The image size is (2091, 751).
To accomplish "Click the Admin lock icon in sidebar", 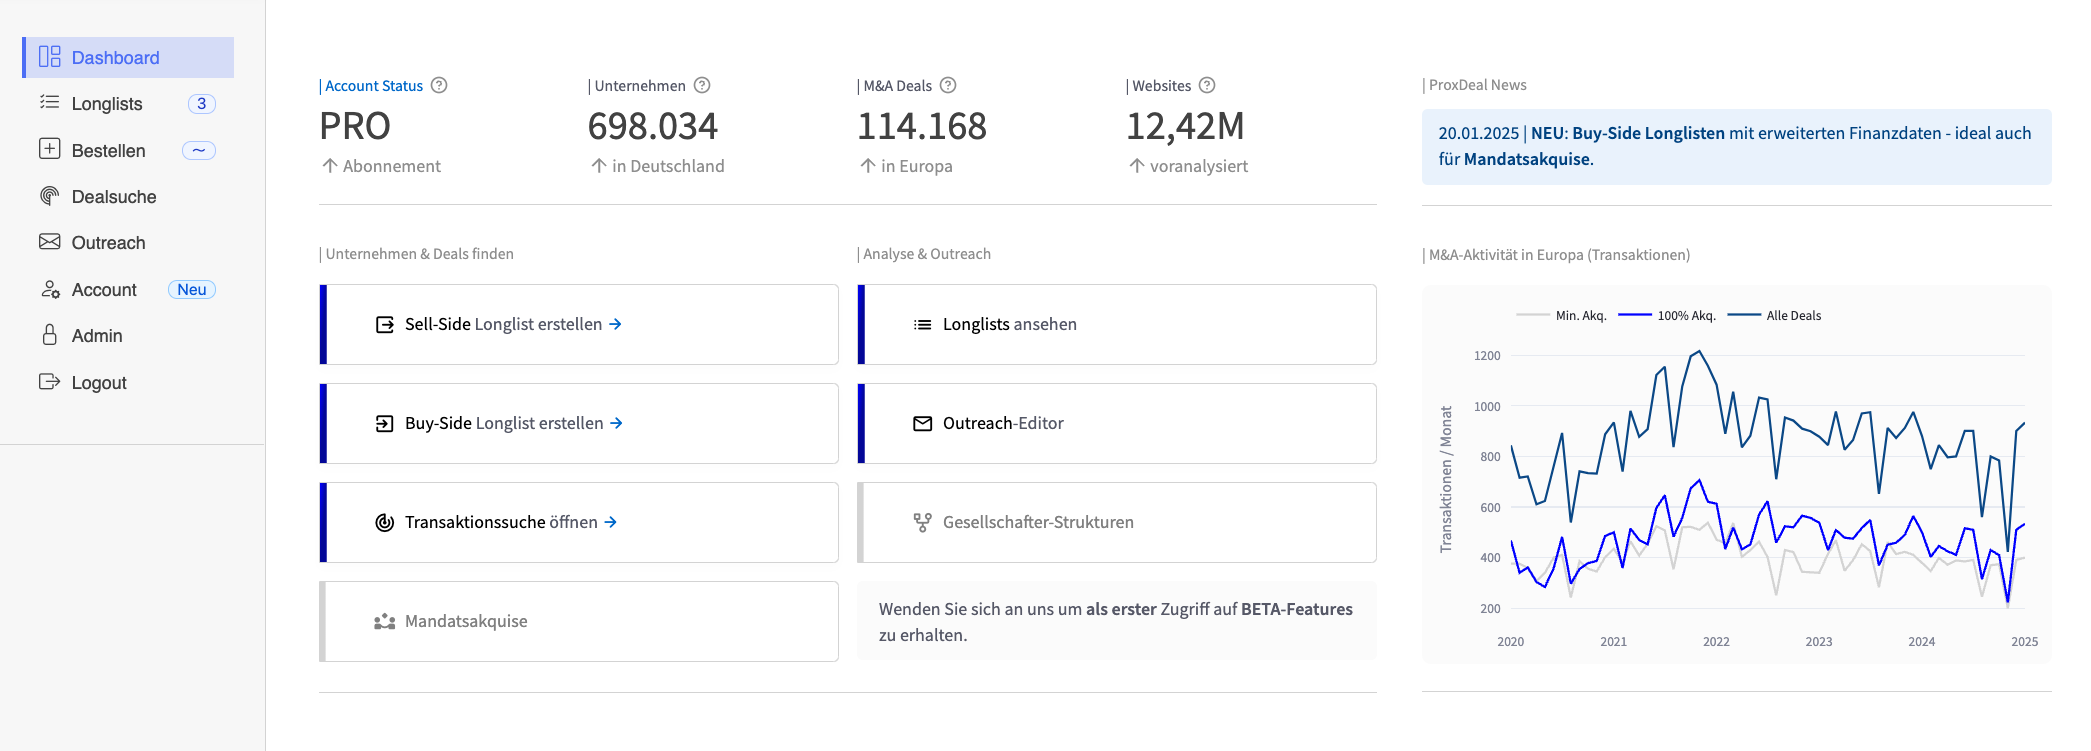I will 49,335.
